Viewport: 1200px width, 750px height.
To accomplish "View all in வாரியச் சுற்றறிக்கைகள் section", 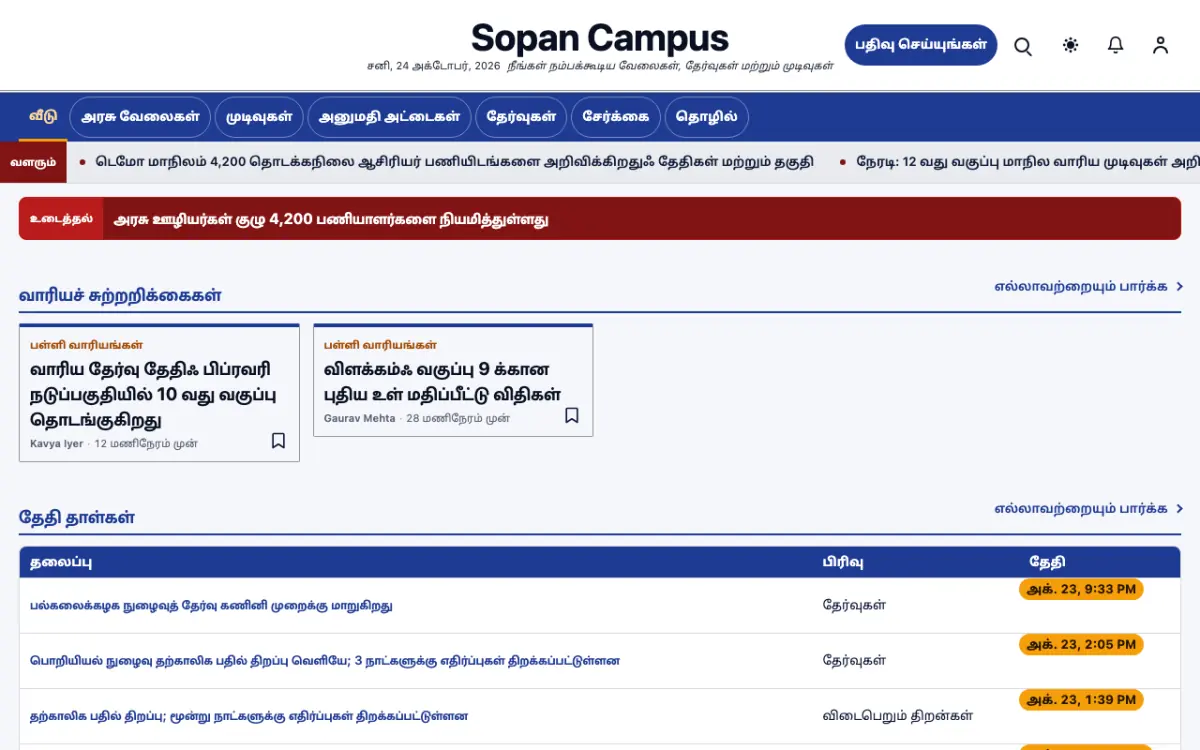I will point(1088,286).
